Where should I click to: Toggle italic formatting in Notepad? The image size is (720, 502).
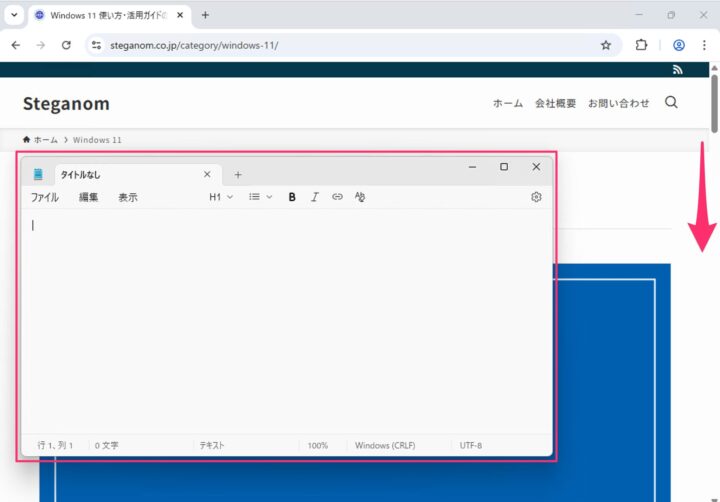point(315,197)
